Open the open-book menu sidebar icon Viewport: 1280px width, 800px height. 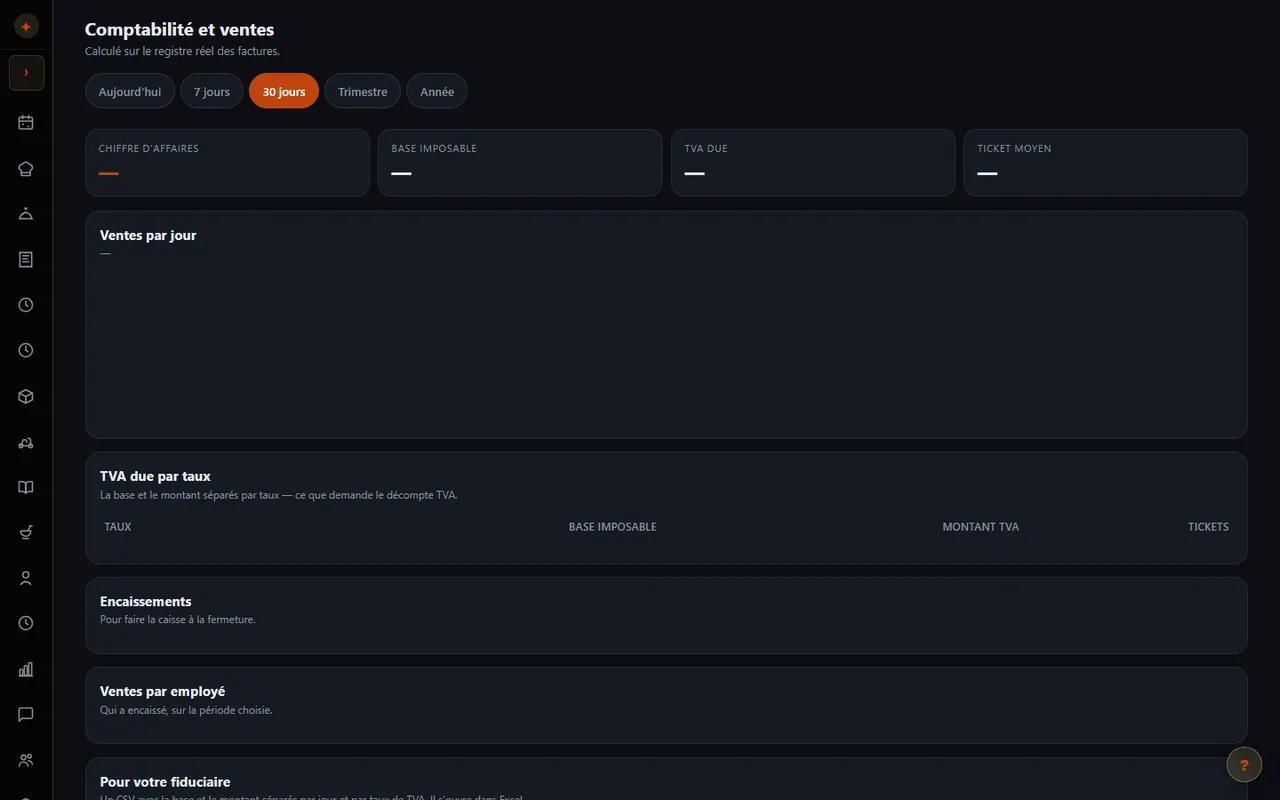click(26, 487)
